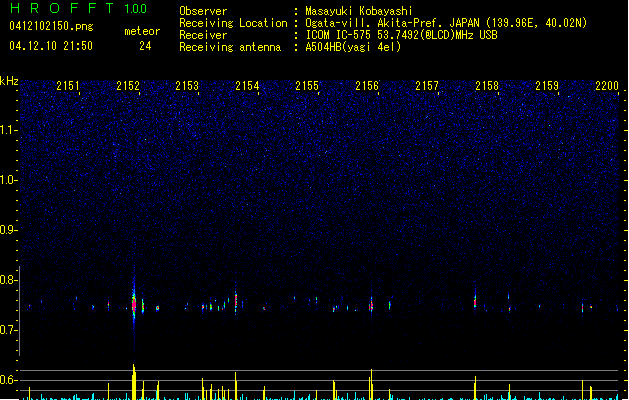Click the 2200 time axis marker
The width and height of the screenshot is (629, 400).
click(x=607, y=86)
